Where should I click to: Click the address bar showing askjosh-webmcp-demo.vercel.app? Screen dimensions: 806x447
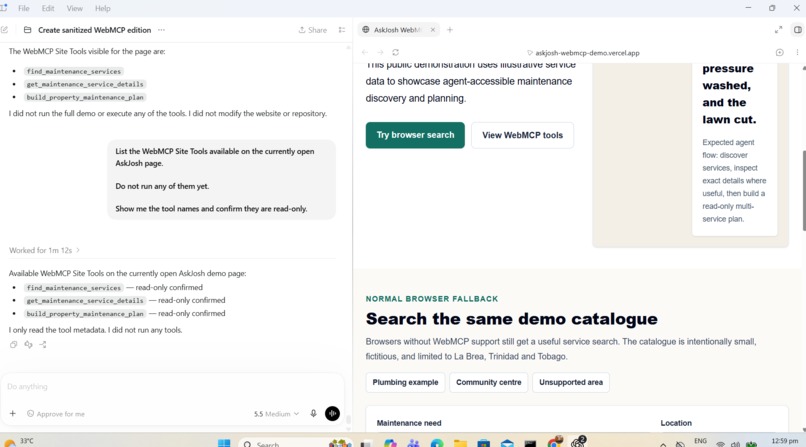point(583,52)
